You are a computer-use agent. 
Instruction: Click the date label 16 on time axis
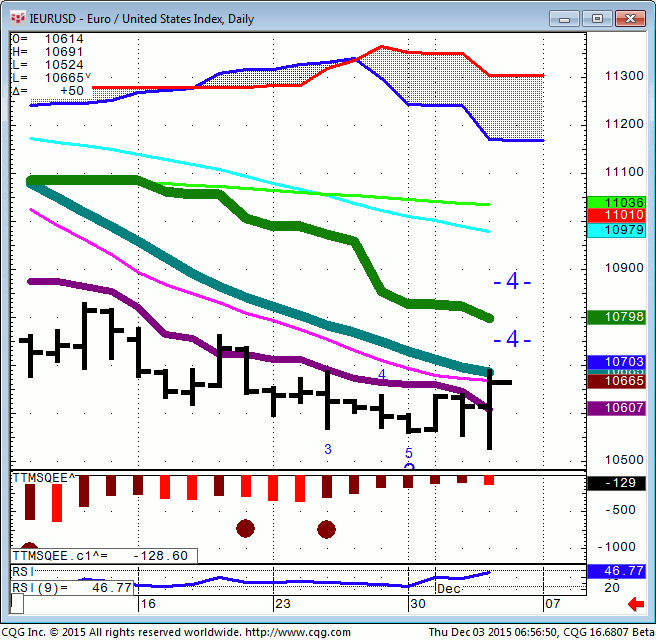tap(148, 604)
